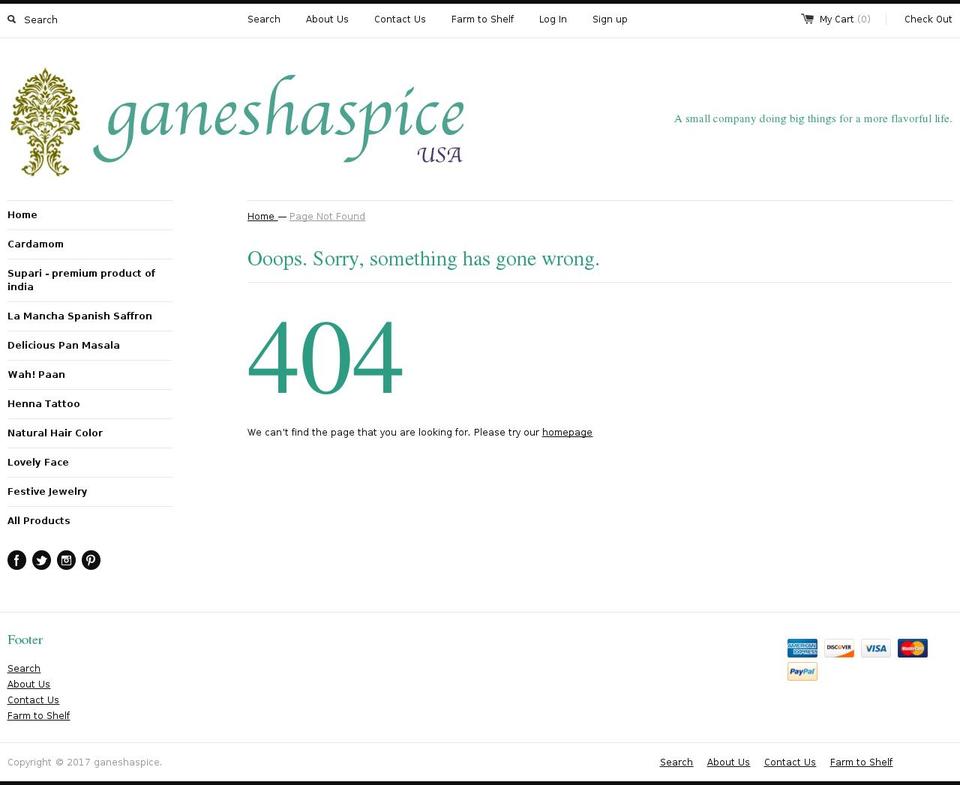The image size is (960, 785).
Task: Click the PayPal payment icon
Action: [802, 671]
